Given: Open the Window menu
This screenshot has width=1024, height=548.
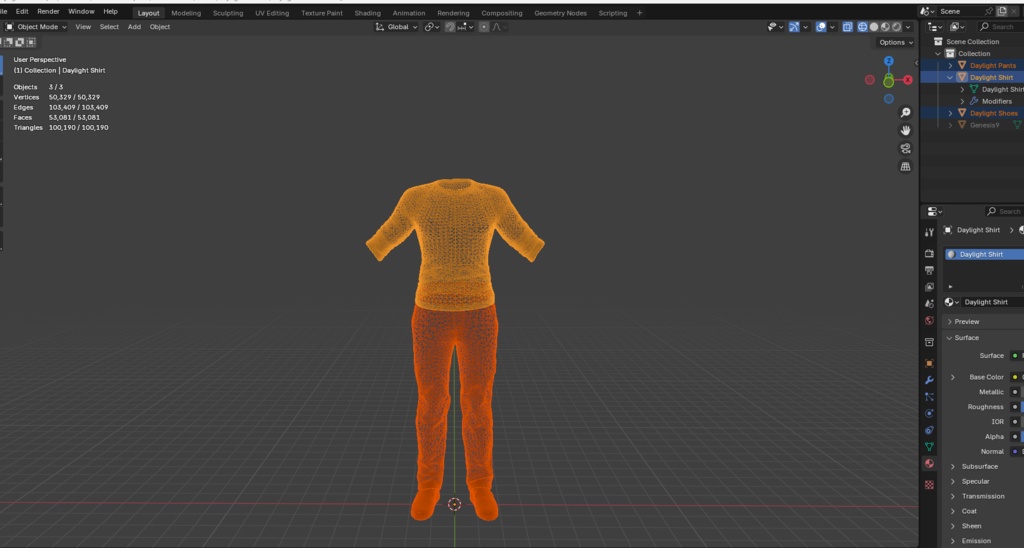Looking at the screenshot, I should (81, 11).
